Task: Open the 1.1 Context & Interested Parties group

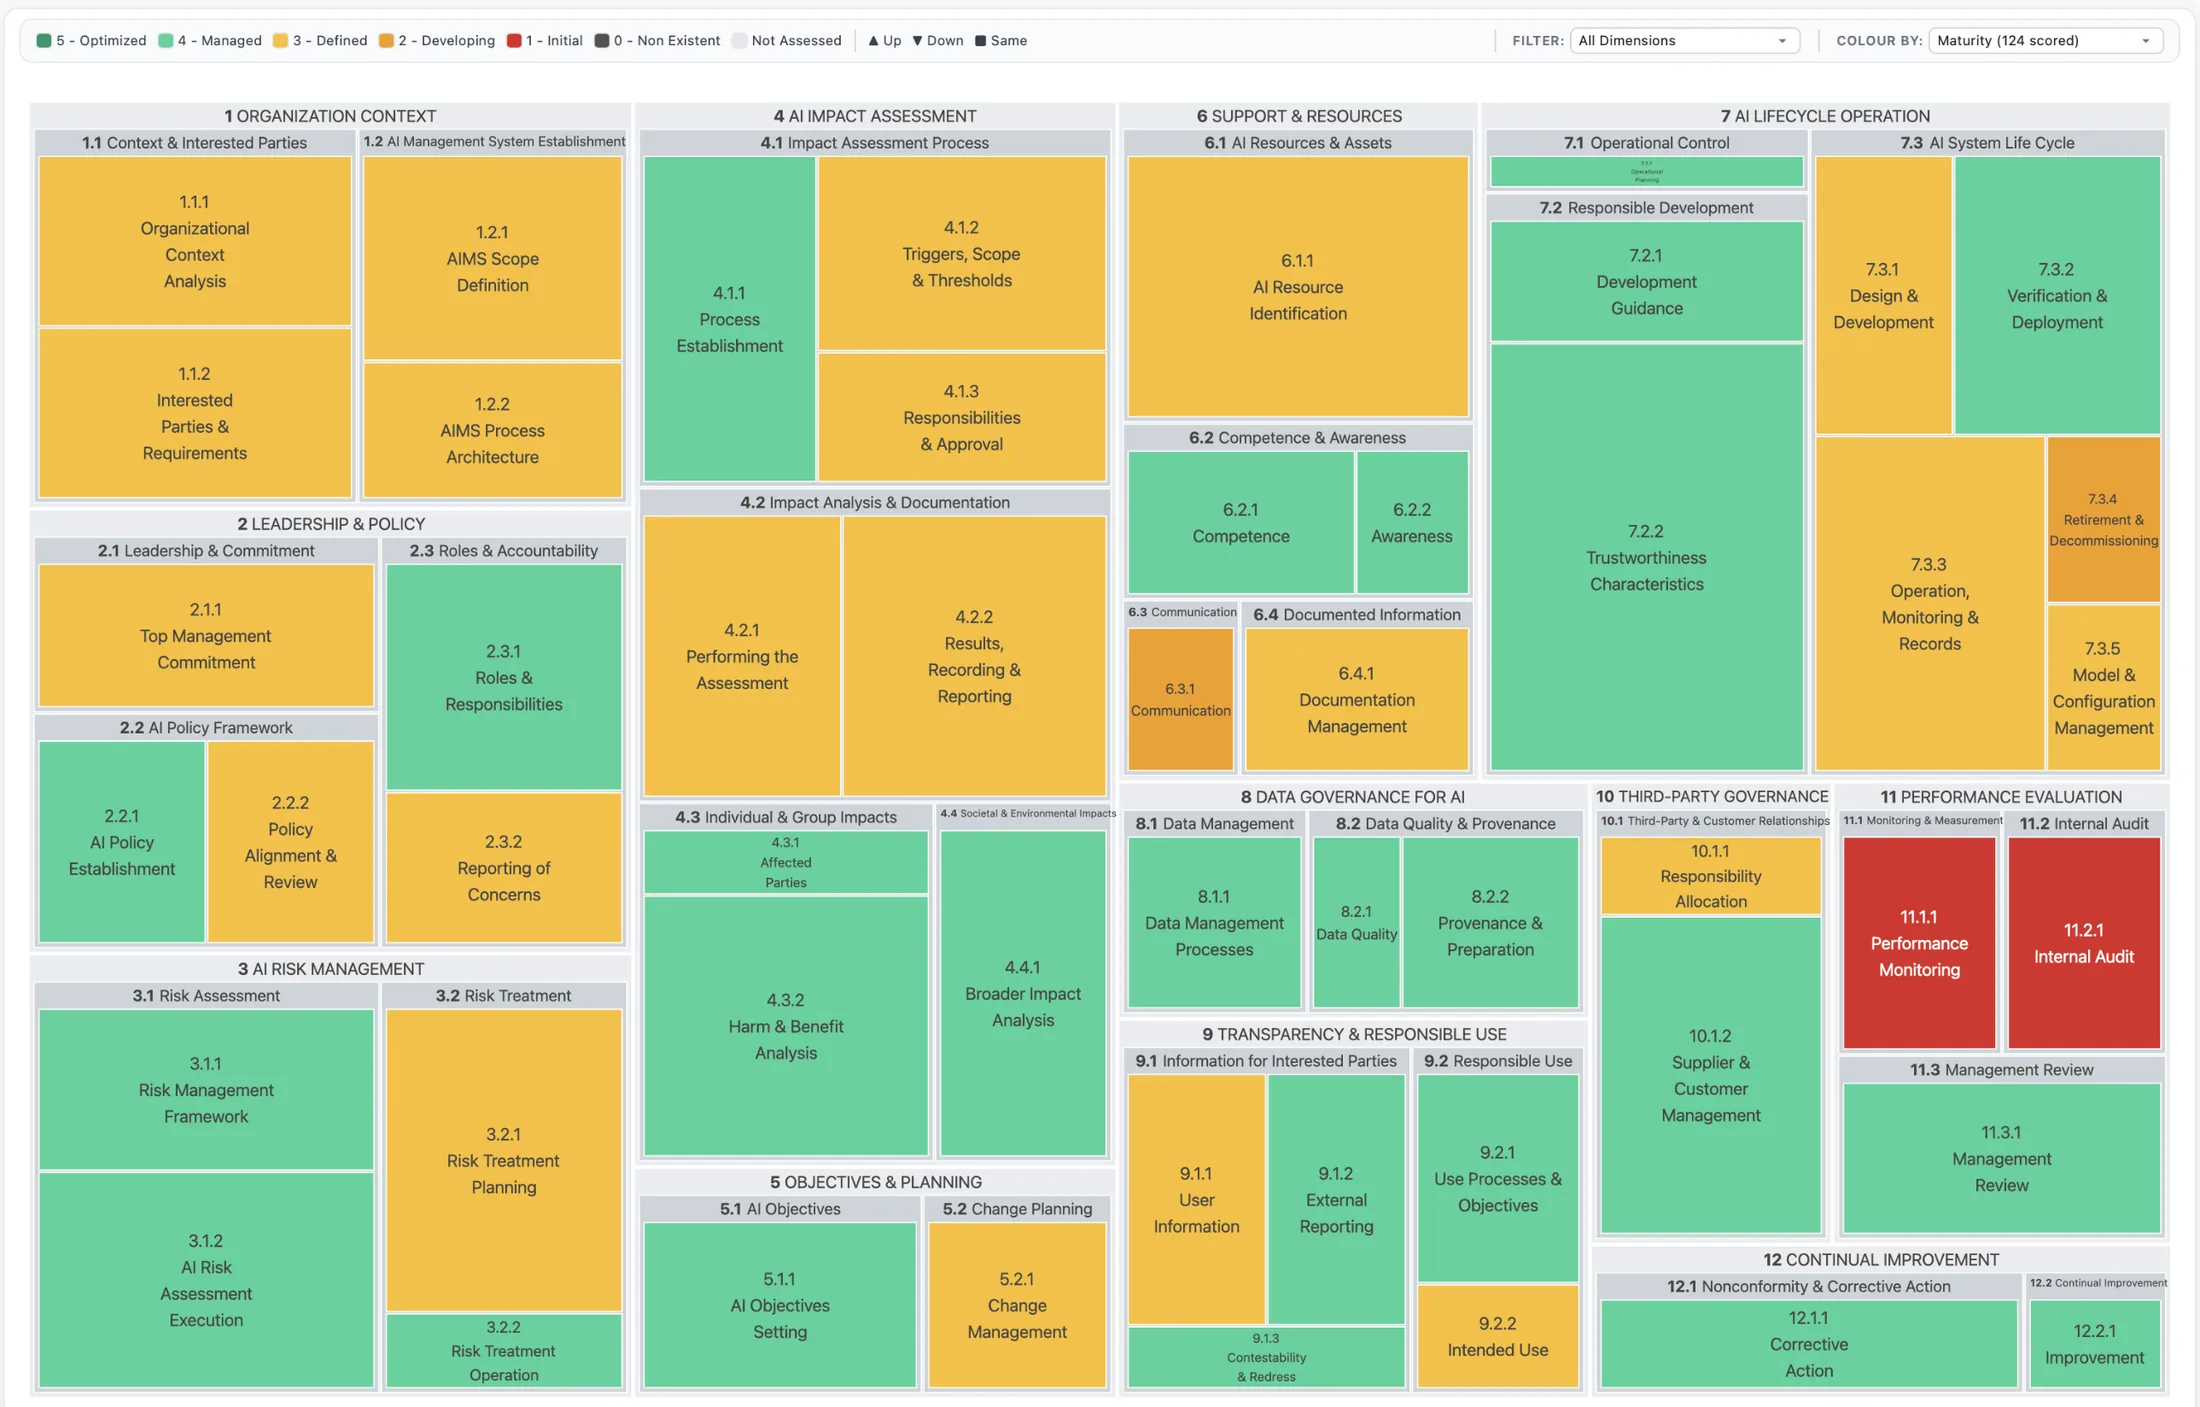Action: click(194, 143)
